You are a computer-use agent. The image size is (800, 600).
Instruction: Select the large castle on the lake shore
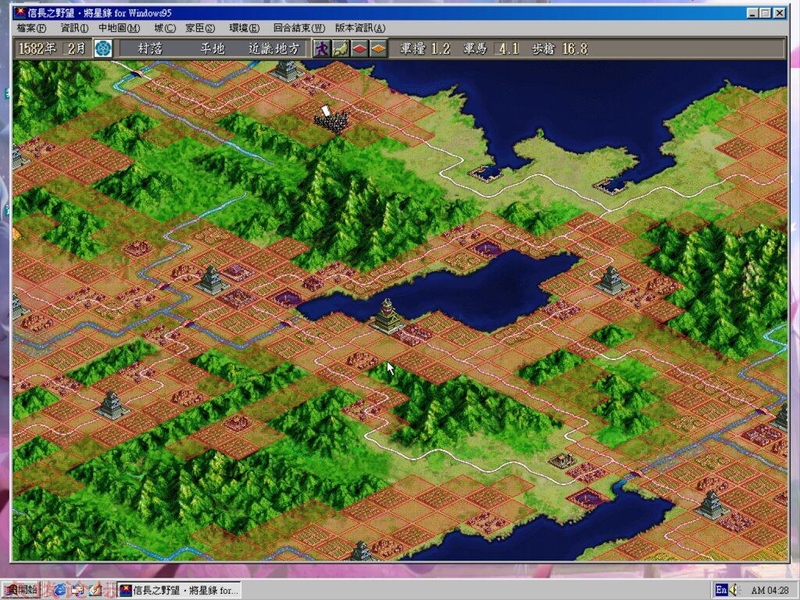(387, 316)
